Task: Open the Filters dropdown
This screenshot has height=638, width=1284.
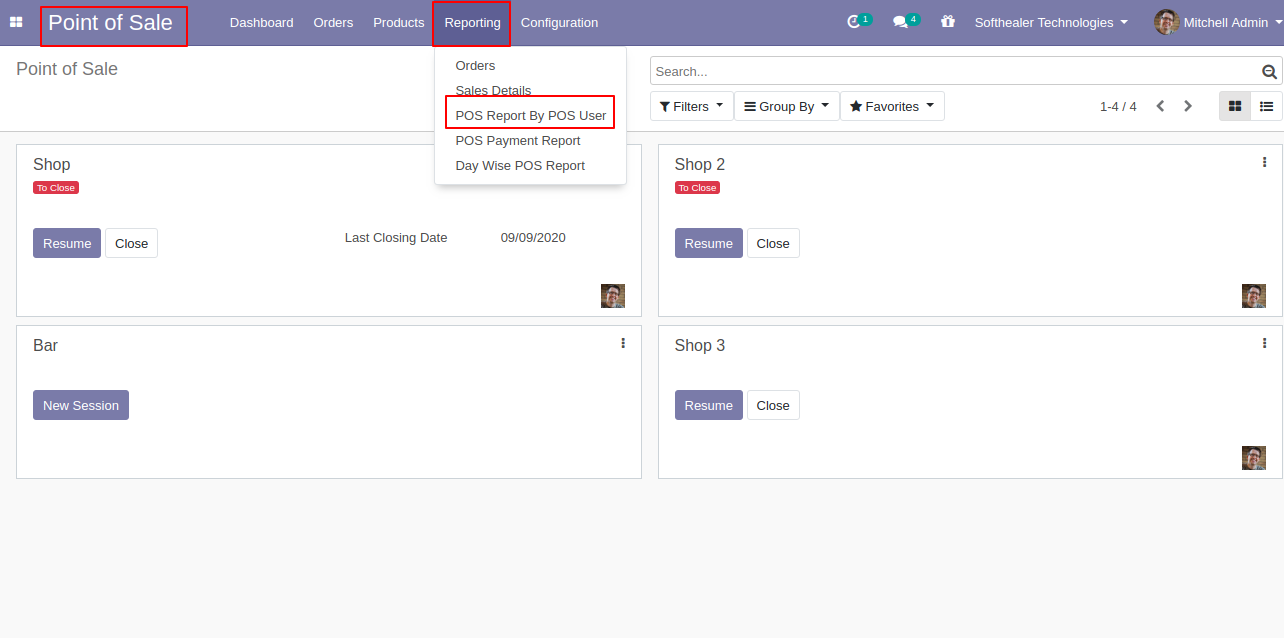Action: [691, 106]
